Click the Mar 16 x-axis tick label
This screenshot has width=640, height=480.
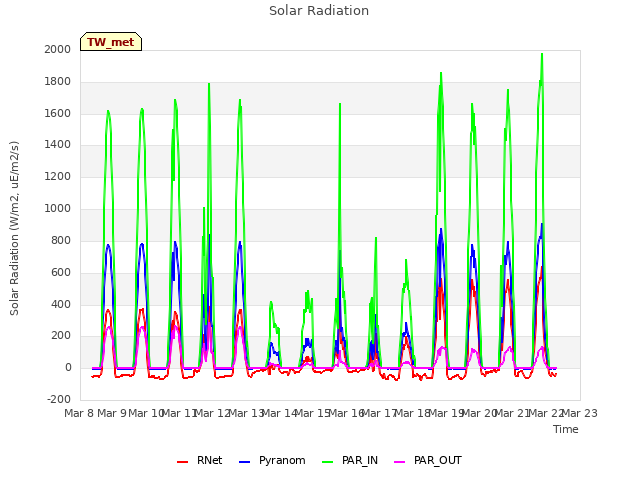347,413
